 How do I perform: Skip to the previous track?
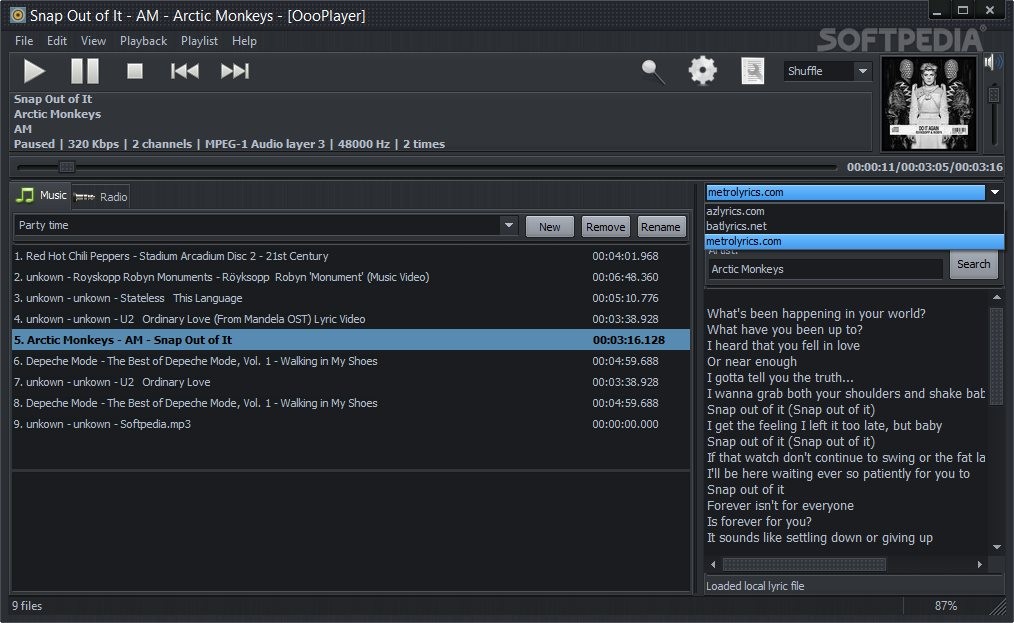[x=185, y=71]
